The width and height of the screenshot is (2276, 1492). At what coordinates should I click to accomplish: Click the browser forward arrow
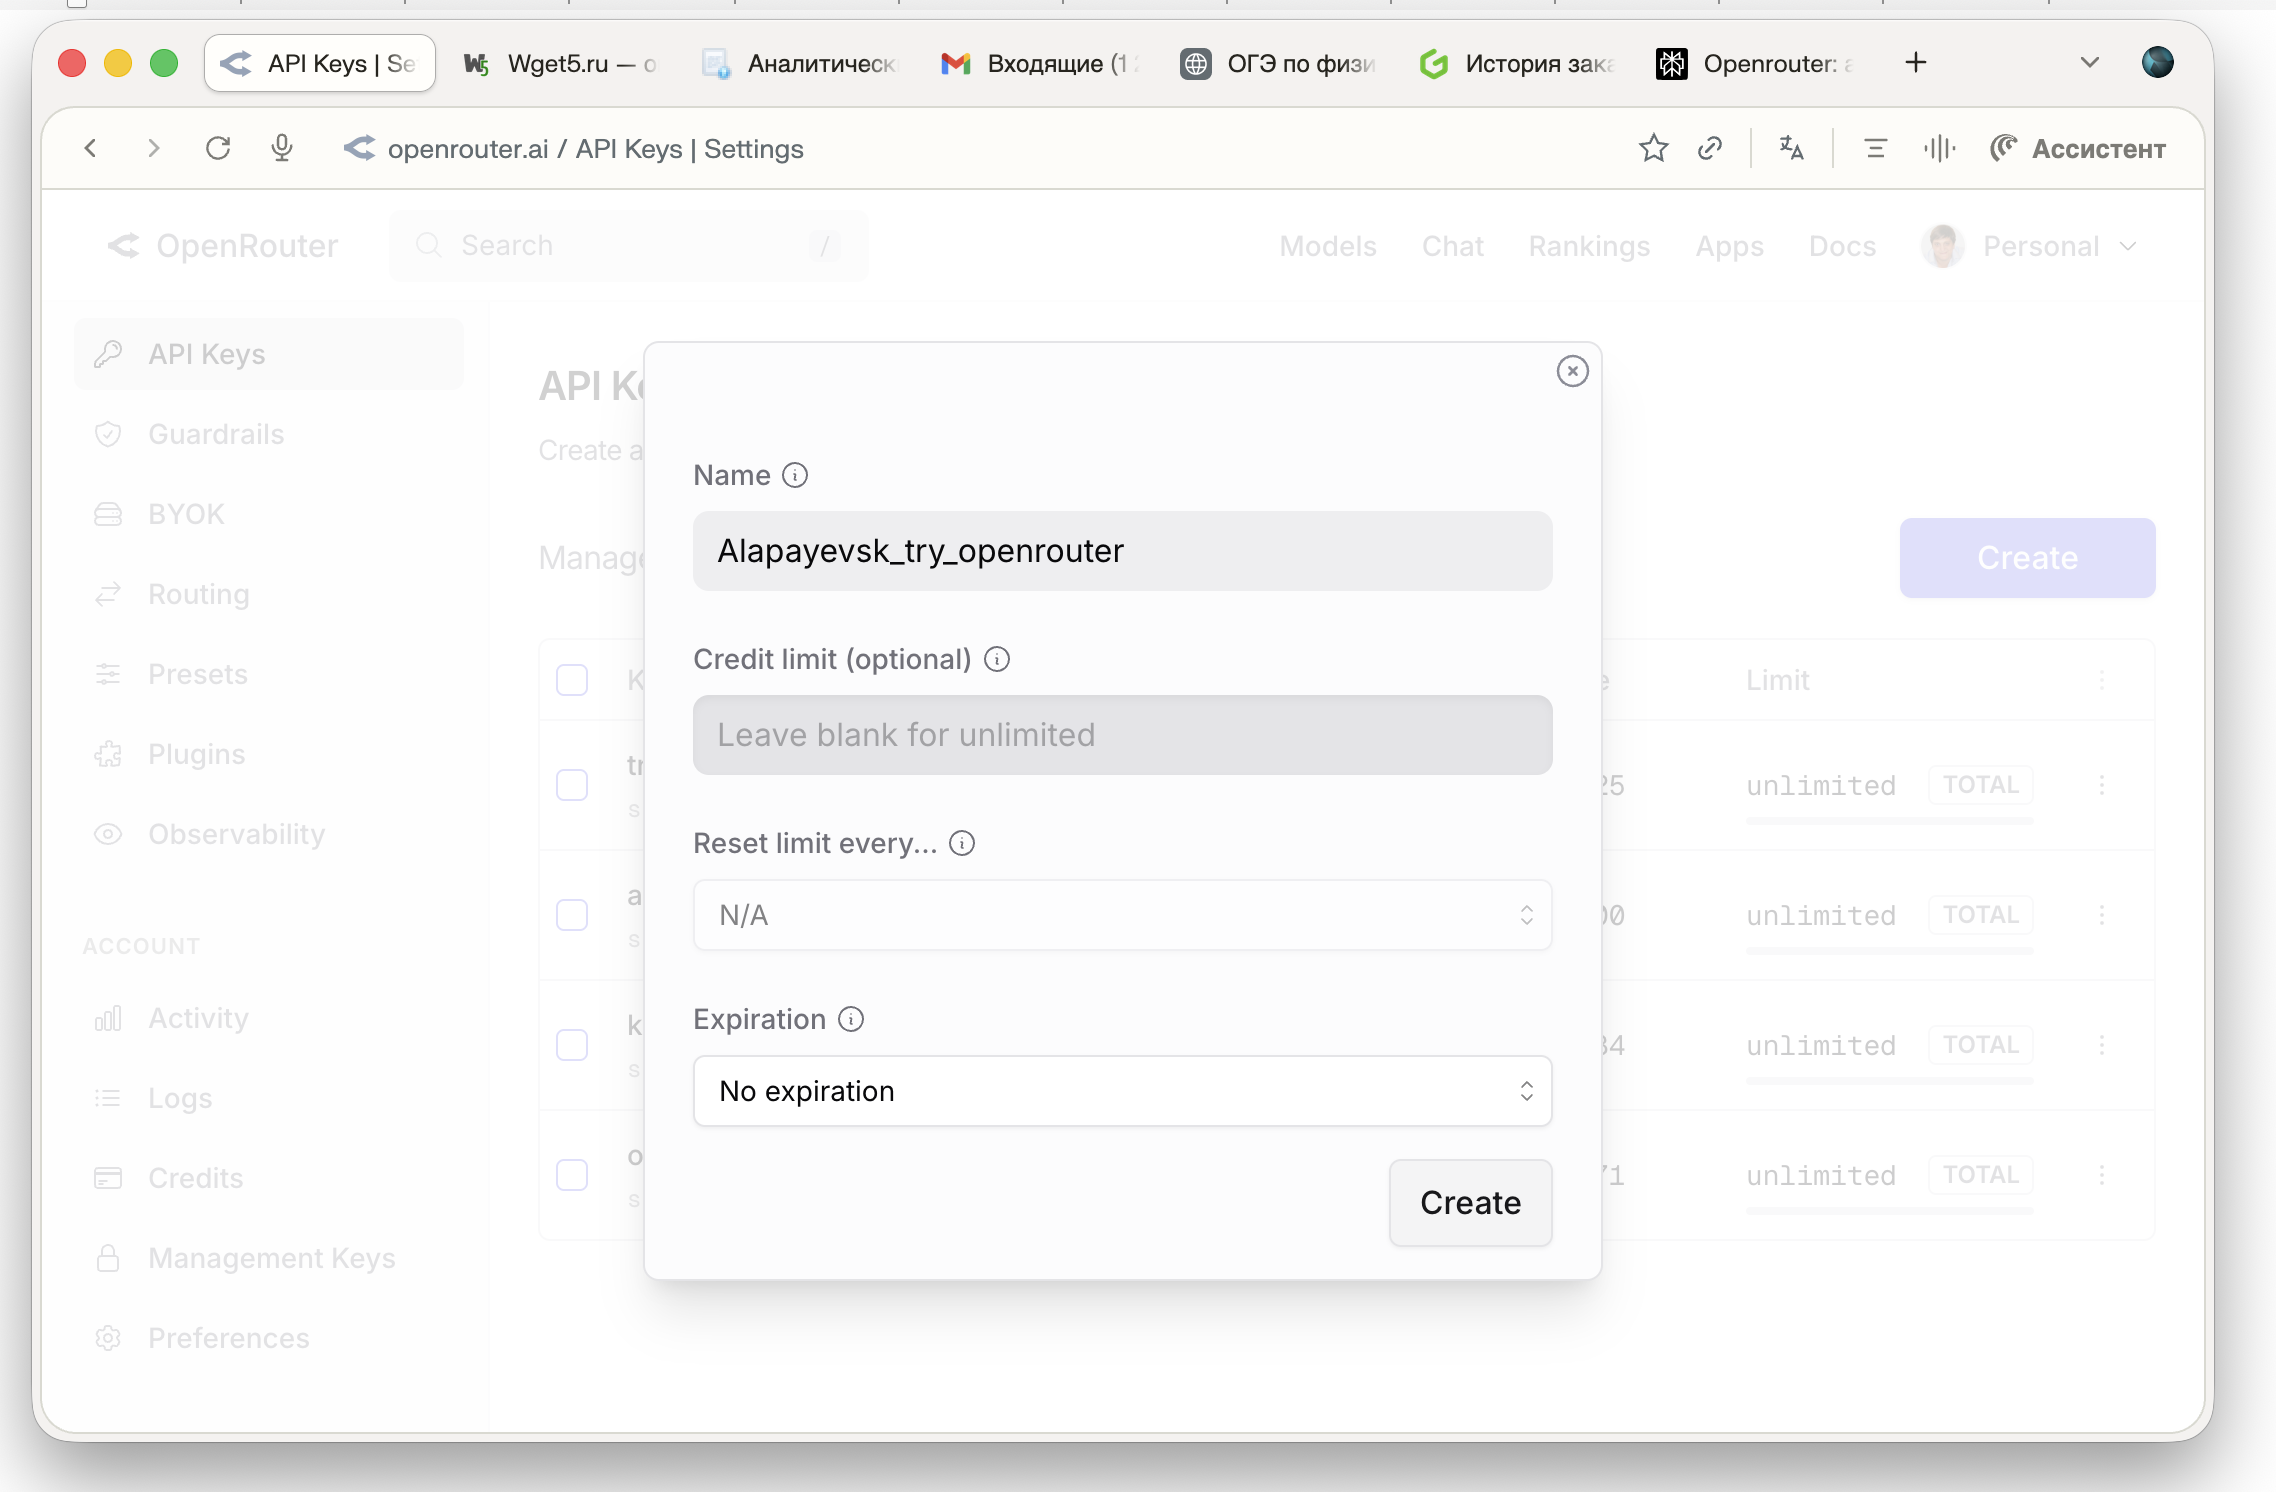click(x=153, y=148)
